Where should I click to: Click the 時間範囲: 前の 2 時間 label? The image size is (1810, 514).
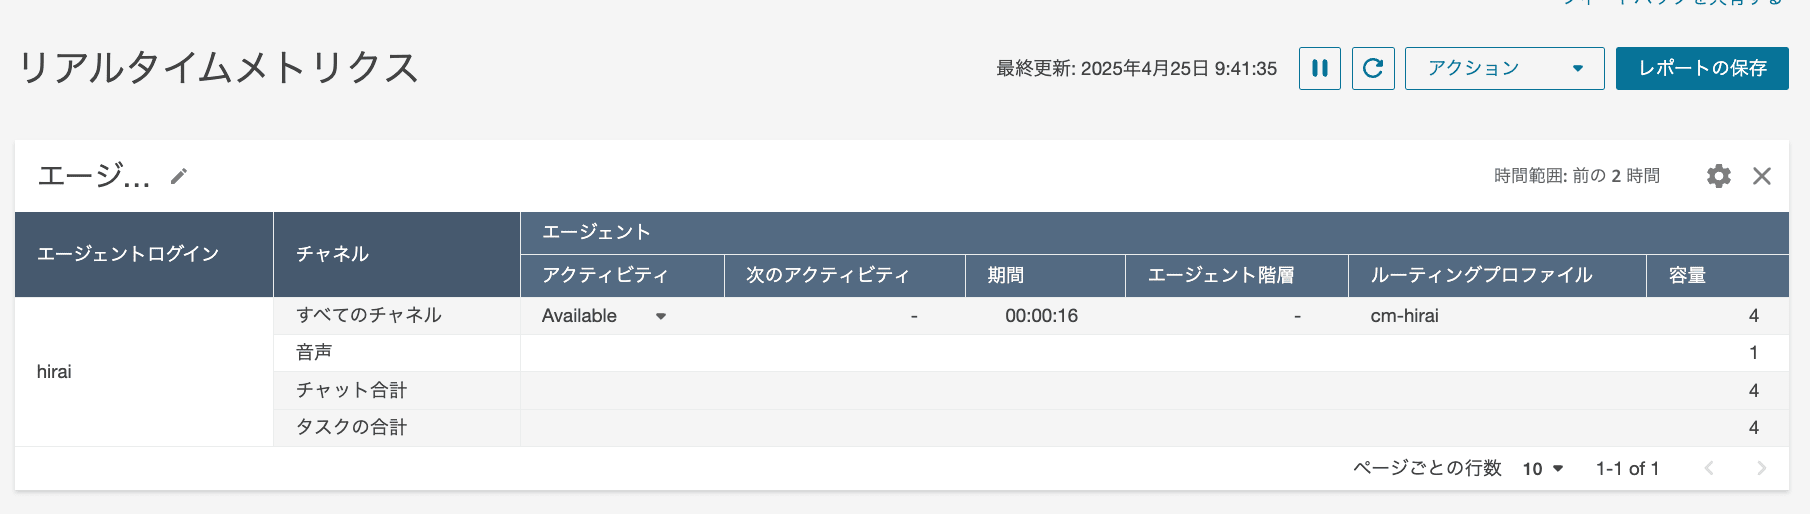coord(1577,176)
